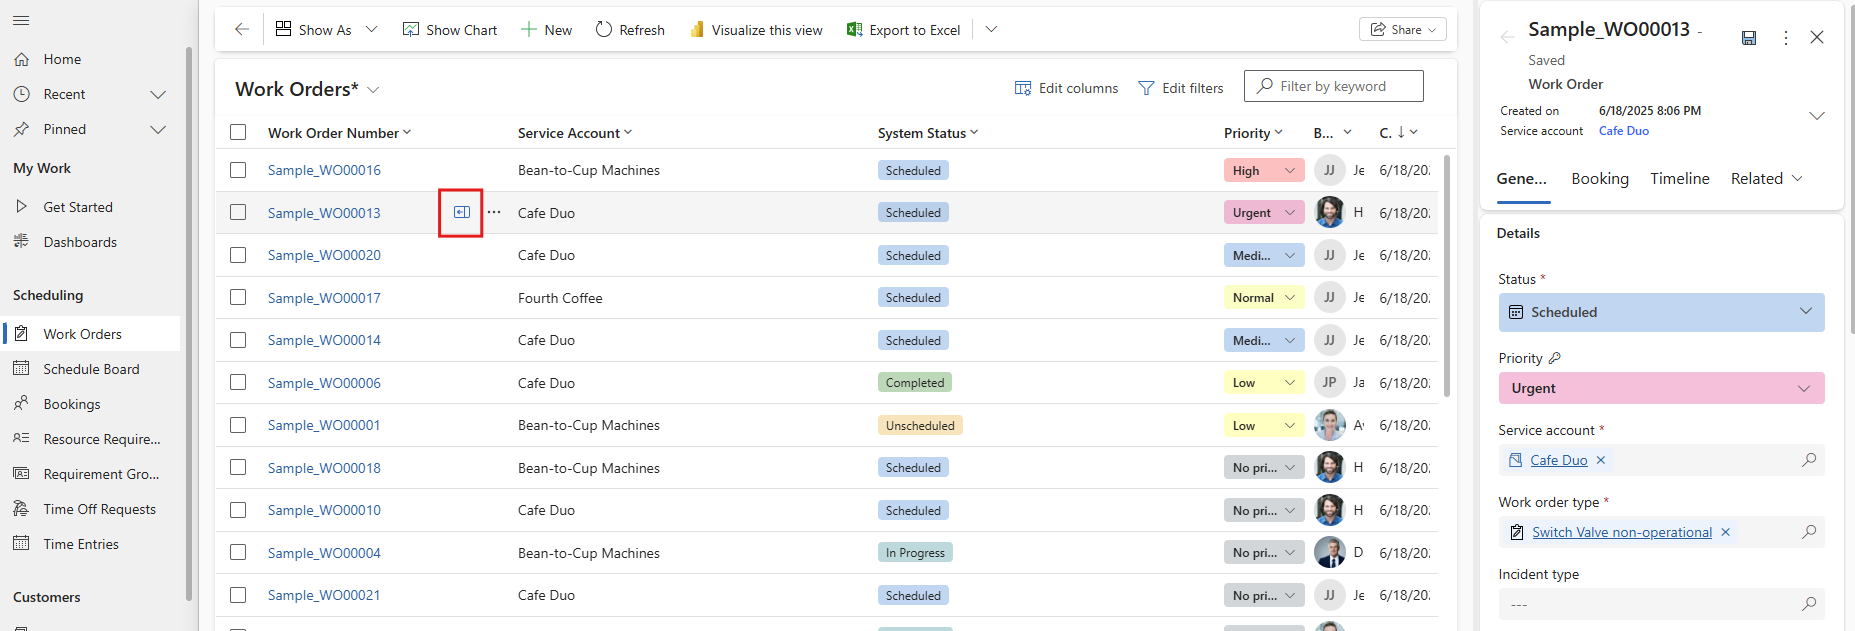This screenshot has height=631, width=1855.
Task: Open Switch Valve non-operational link
Action: (1622, 532)
